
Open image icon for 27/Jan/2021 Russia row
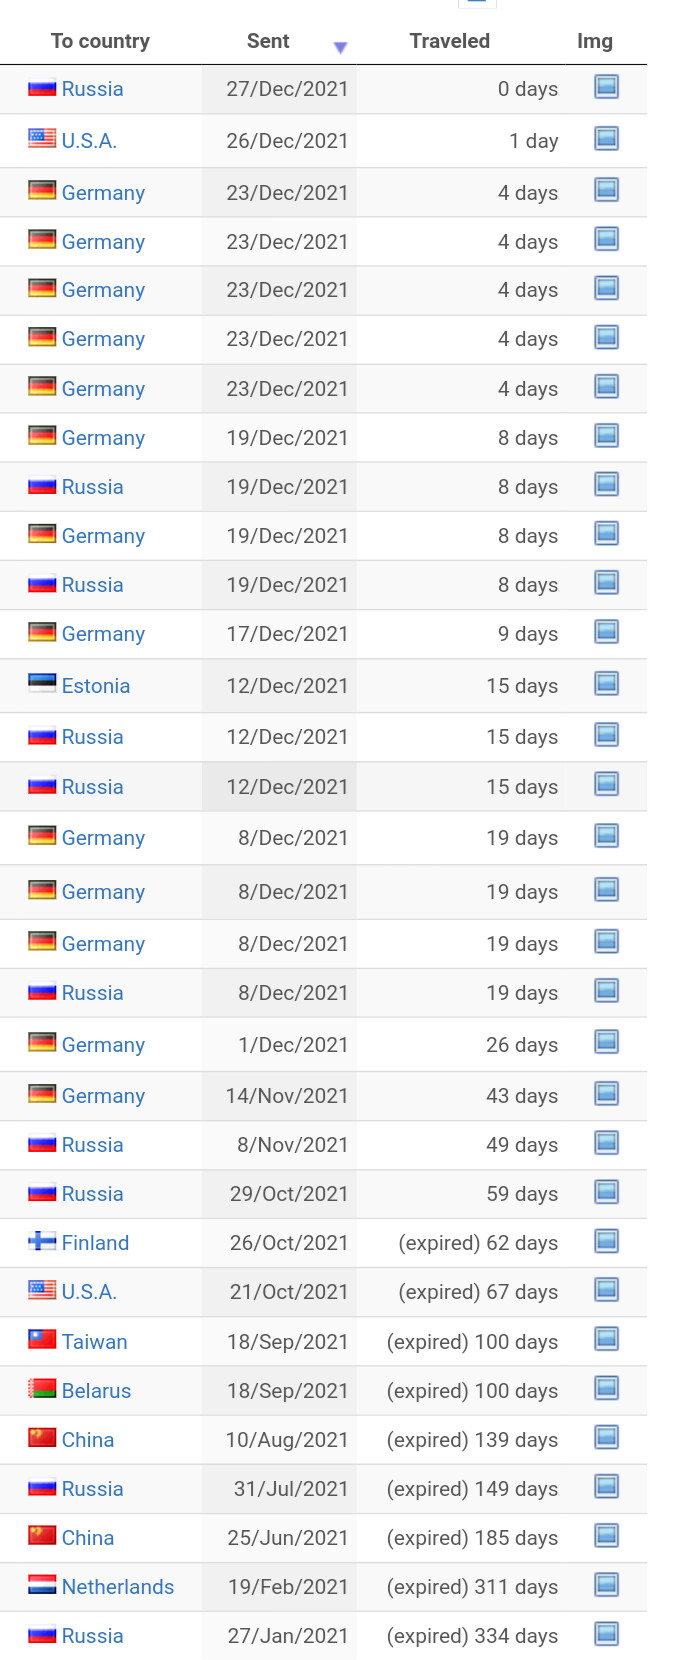point(606,1634)
